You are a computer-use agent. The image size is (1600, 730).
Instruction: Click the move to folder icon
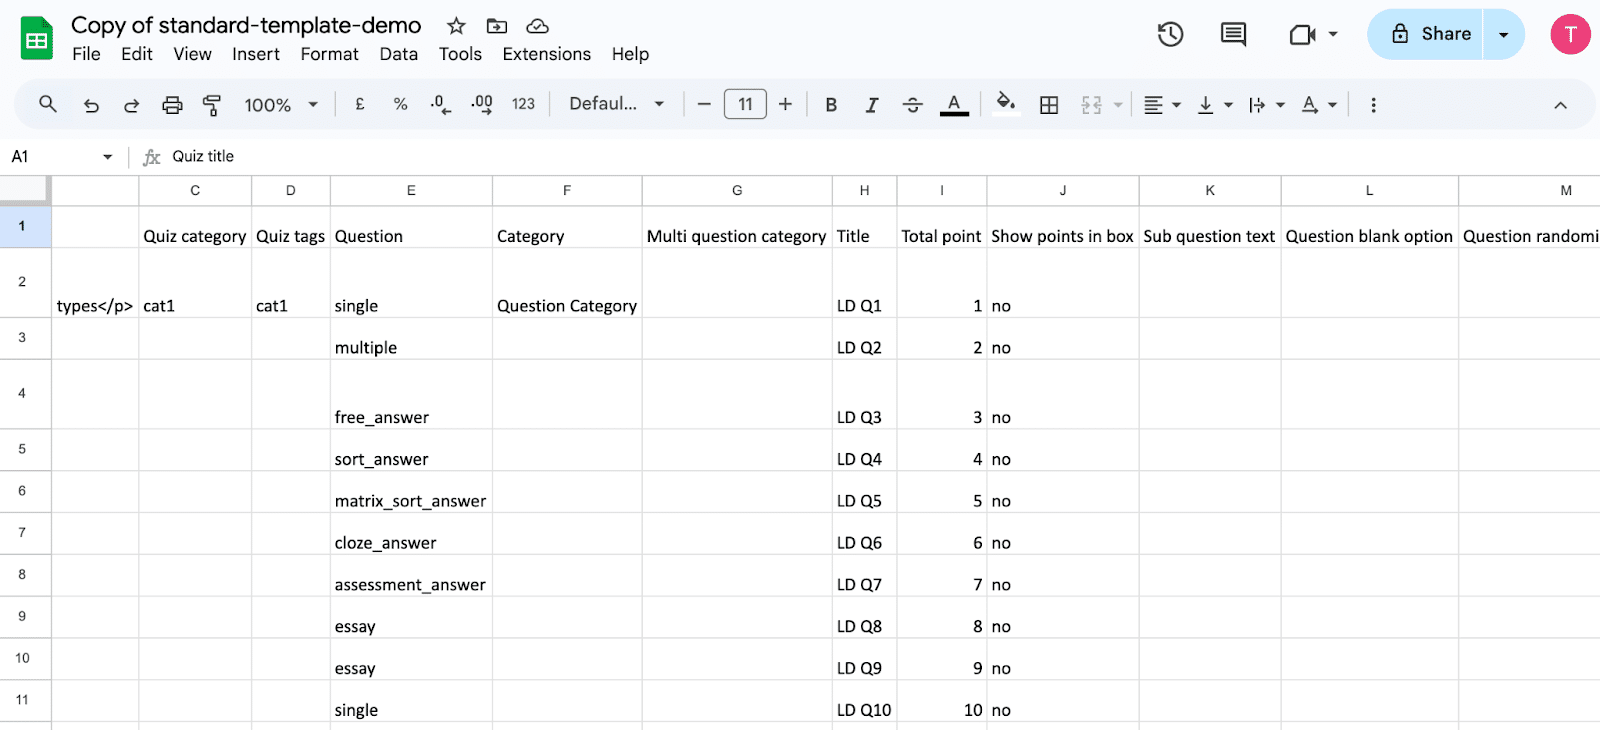click(497, 26)
